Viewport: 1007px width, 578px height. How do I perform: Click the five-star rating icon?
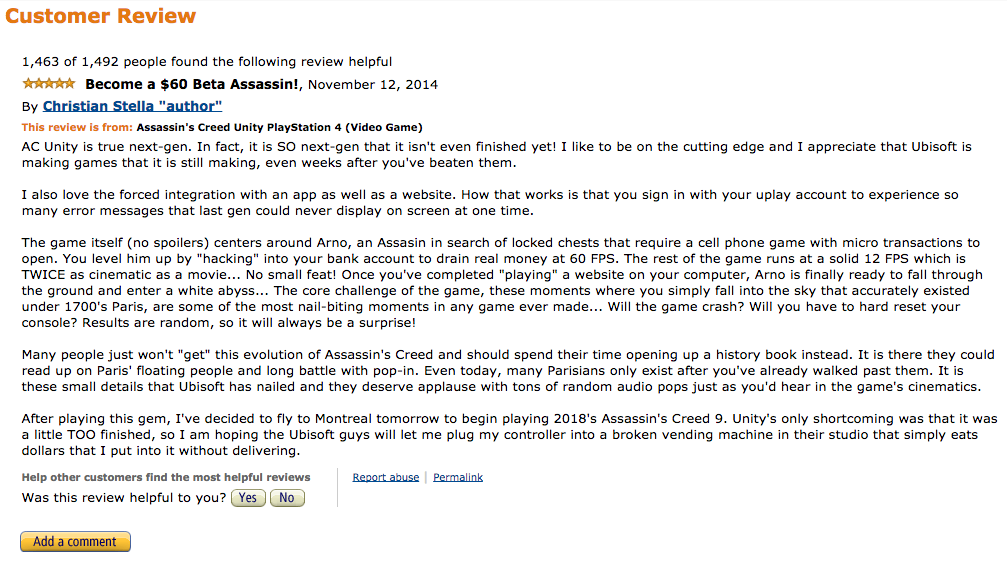(x=49, y=83)
